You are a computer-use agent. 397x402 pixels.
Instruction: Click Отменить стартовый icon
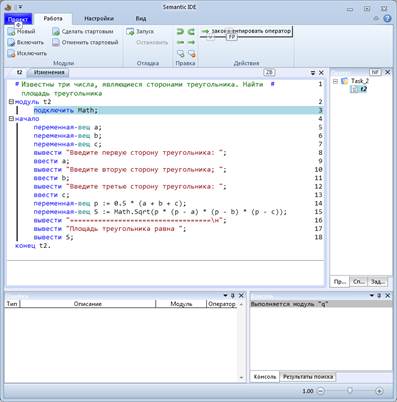pyautogui.click(x=56, y=42)
